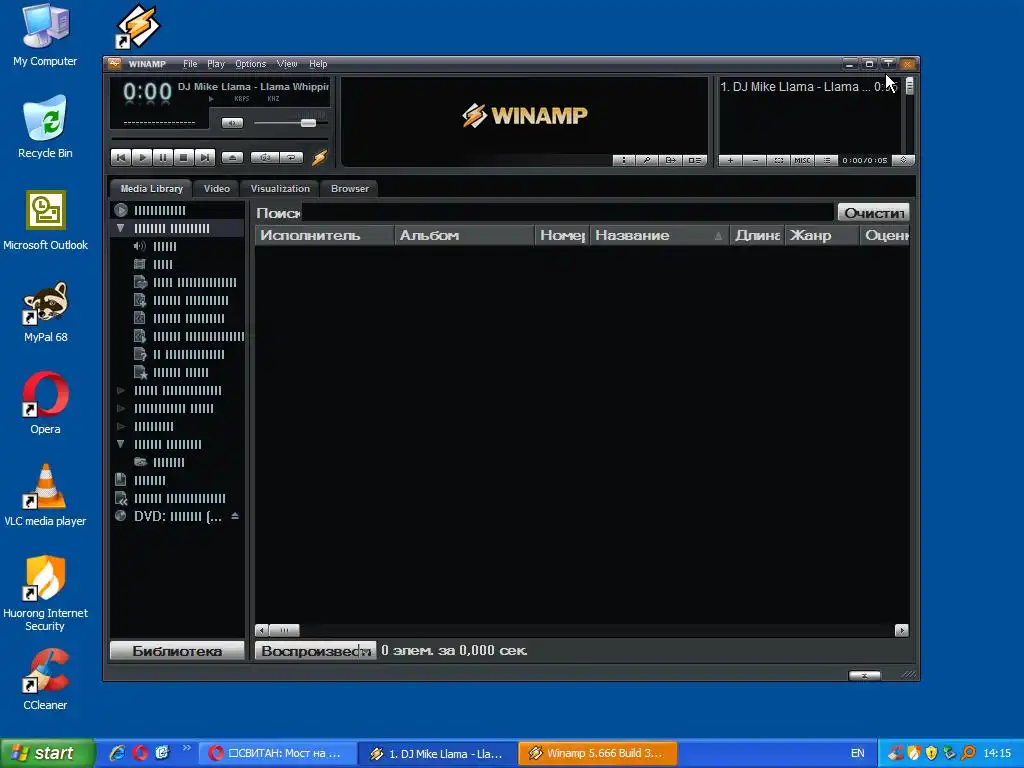The height and width of the screenshot is (768, 1024).
Task: Switch to the Browser tab
Action: (349, 188)
